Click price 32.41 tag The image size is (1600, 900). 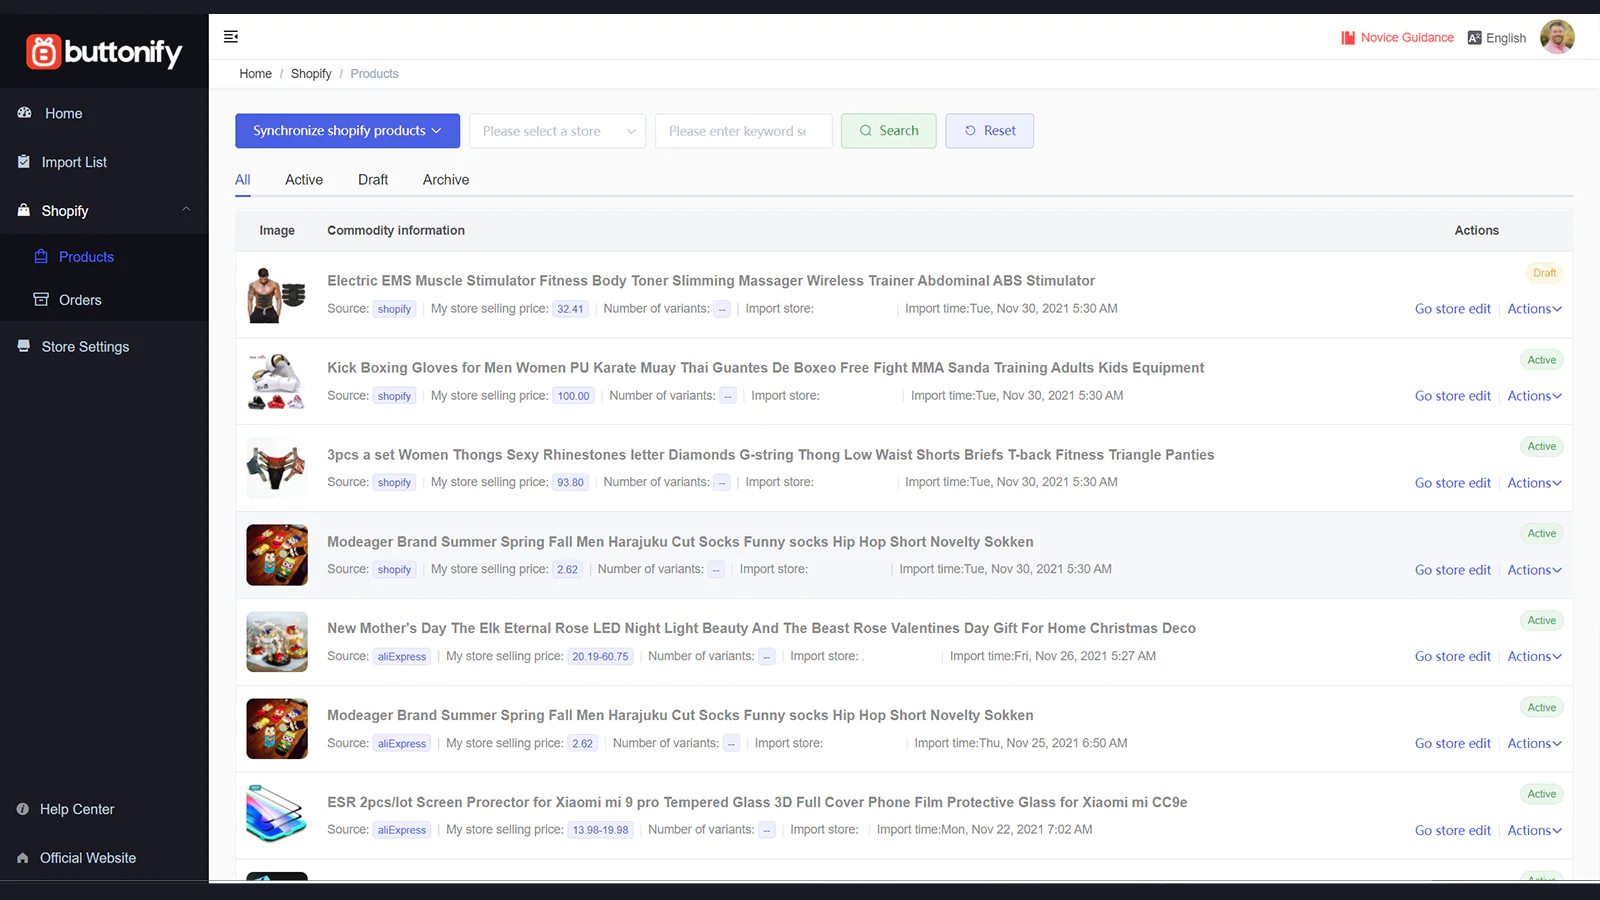coord(570,309)
